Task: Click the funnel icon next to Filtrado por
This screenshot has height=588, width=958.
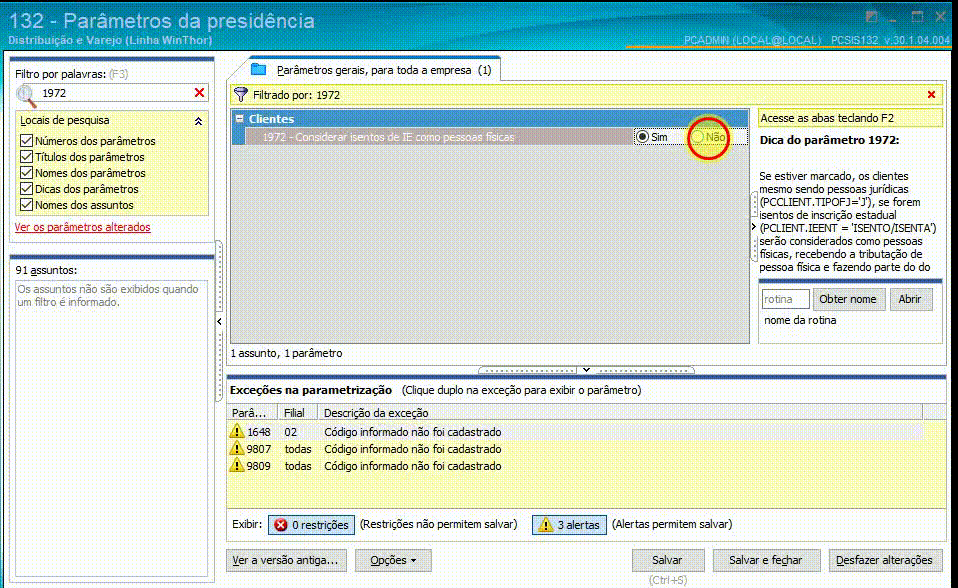Action: (x=241, y=94)
